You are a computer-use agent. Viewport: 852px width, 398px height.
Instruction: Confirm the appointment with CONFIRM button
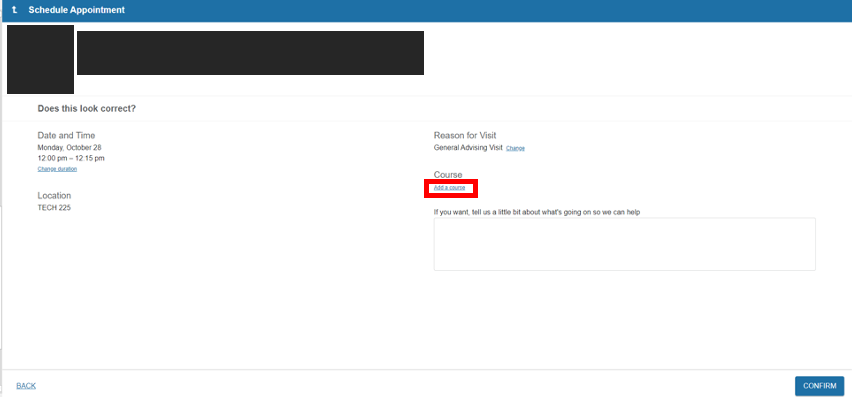pos(819,386)
